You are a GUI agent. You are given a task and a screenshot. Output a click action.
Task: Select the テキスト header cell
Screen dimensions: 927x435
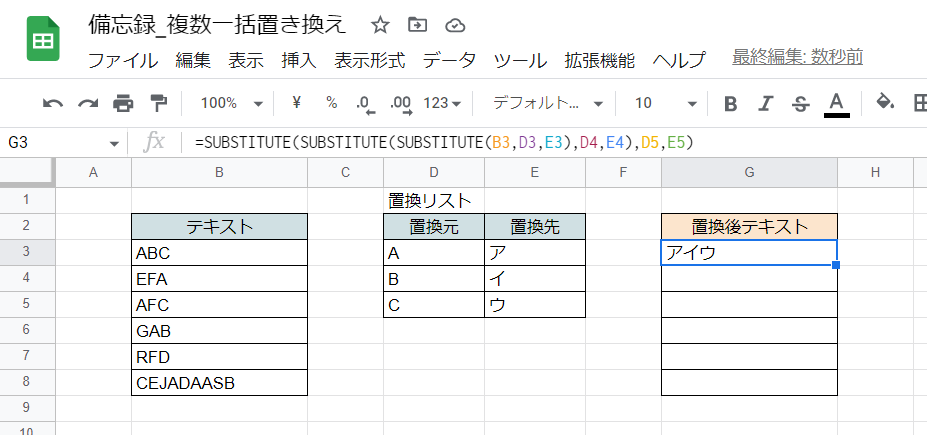click(219, 227)
